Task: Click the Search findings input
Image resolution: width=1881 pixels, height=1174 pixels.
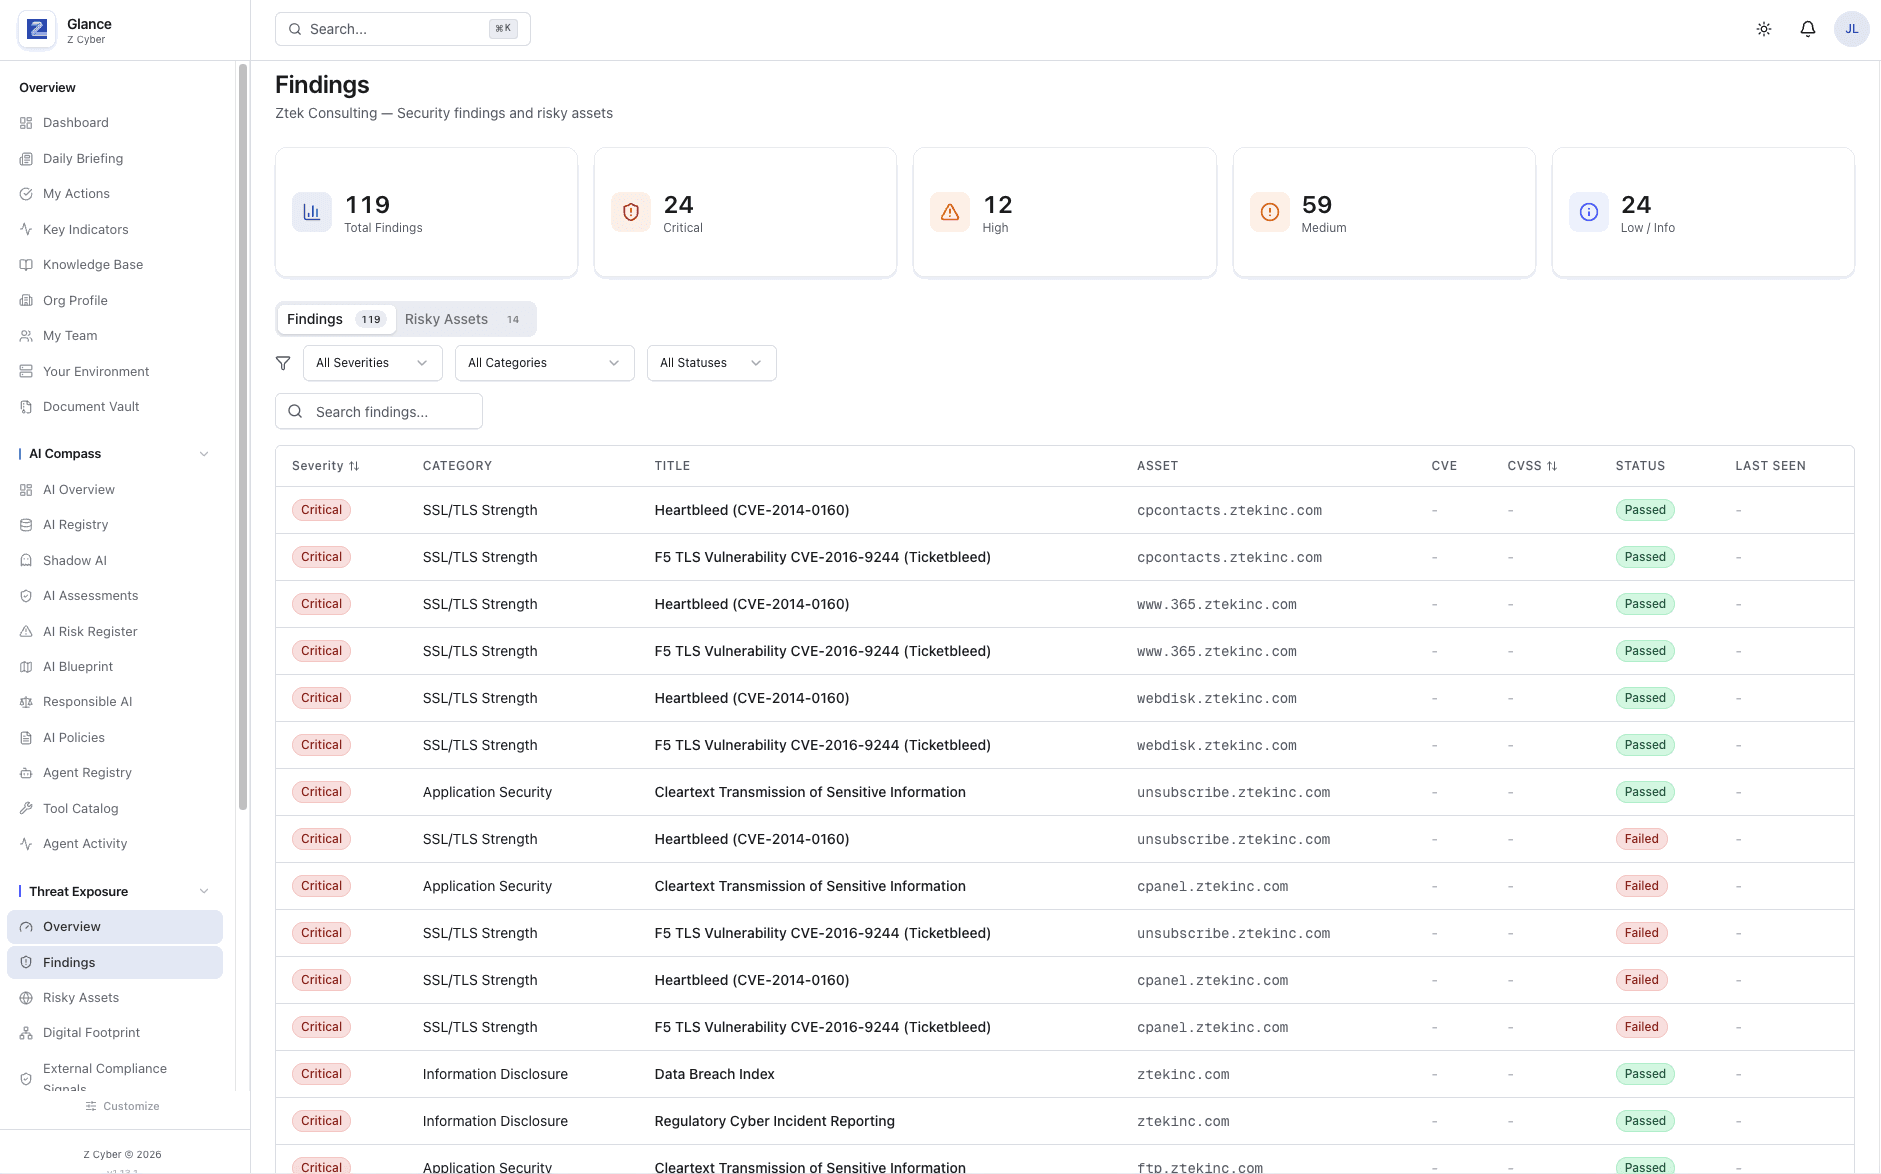Action: point(379,412)
